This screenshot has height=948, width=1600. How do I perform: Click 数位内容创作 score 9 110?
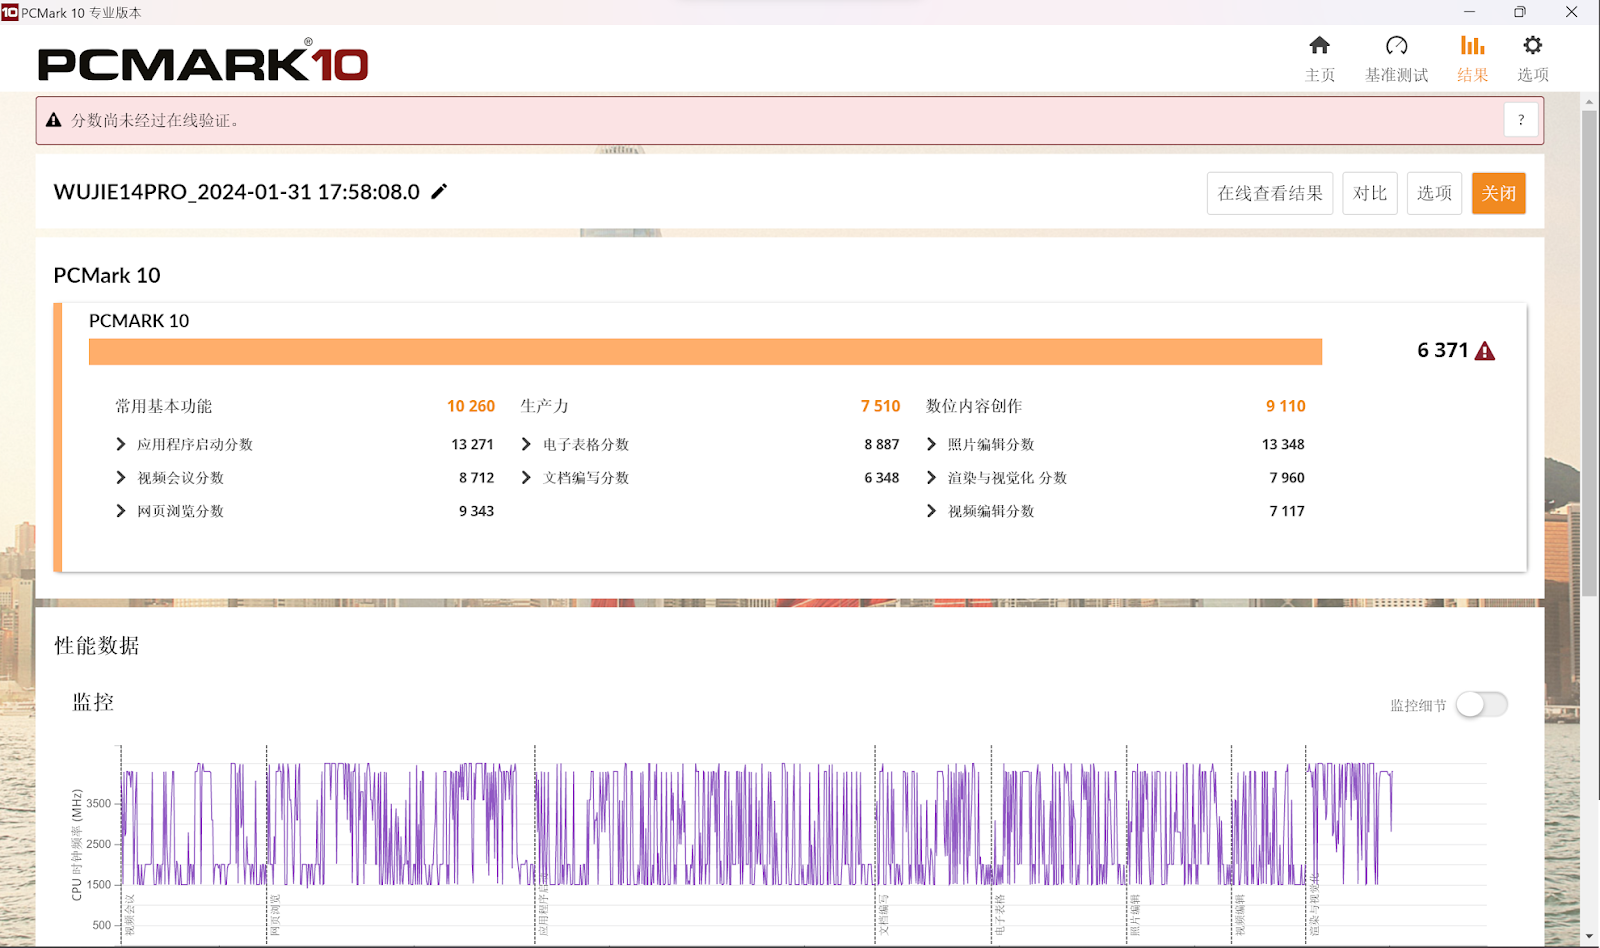pyautogui.click(x=1286, y=406)
